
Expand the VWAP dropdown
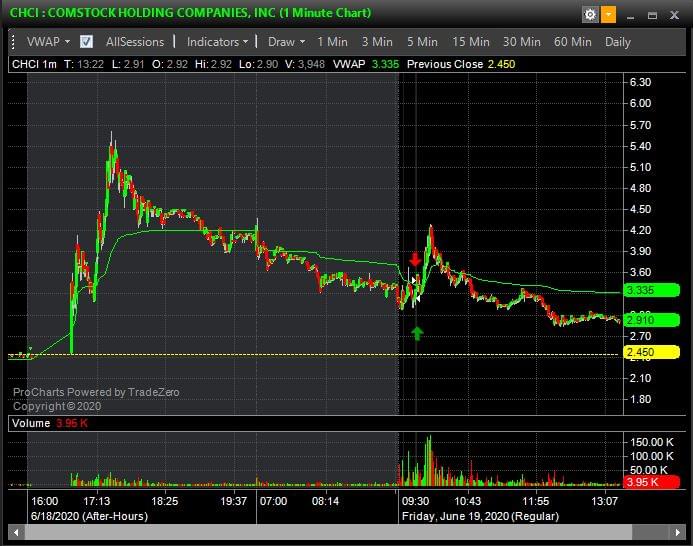[x=48, y=42]
